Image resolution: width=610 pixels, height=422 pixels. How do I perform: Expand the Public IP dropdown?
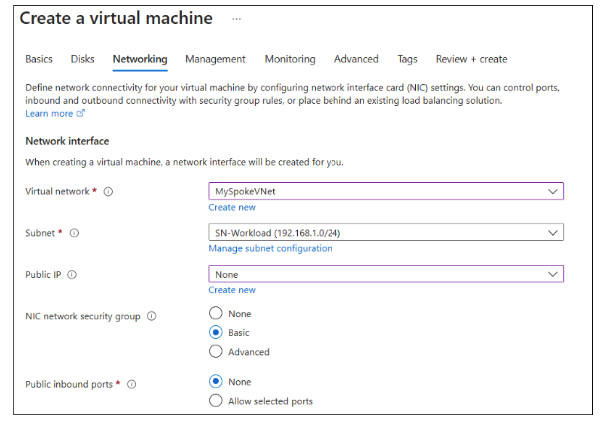pyautogui.click(x=385, y=274)
